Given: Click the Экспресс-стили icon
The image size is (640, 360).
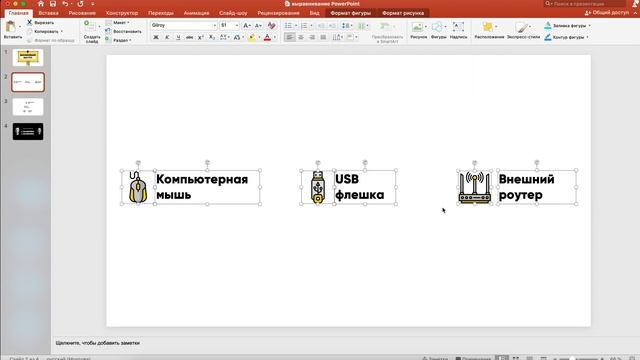Looking at the screenshot, I should pyautogui.click(x=521, y=27).
